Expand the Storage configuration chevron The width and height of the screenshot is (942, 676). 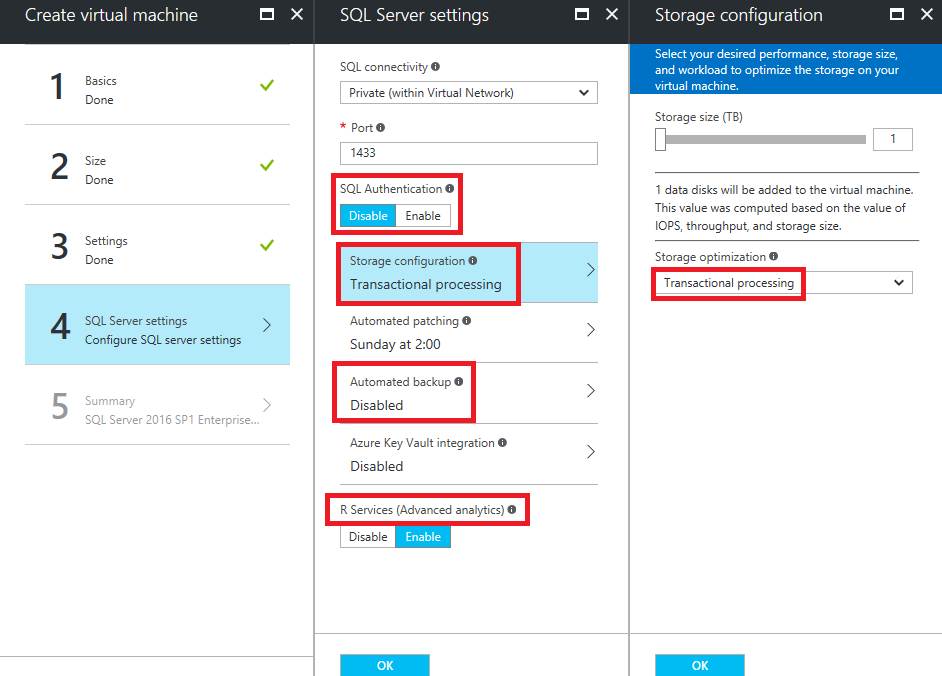pyautogui.click(x=591, y=270)
